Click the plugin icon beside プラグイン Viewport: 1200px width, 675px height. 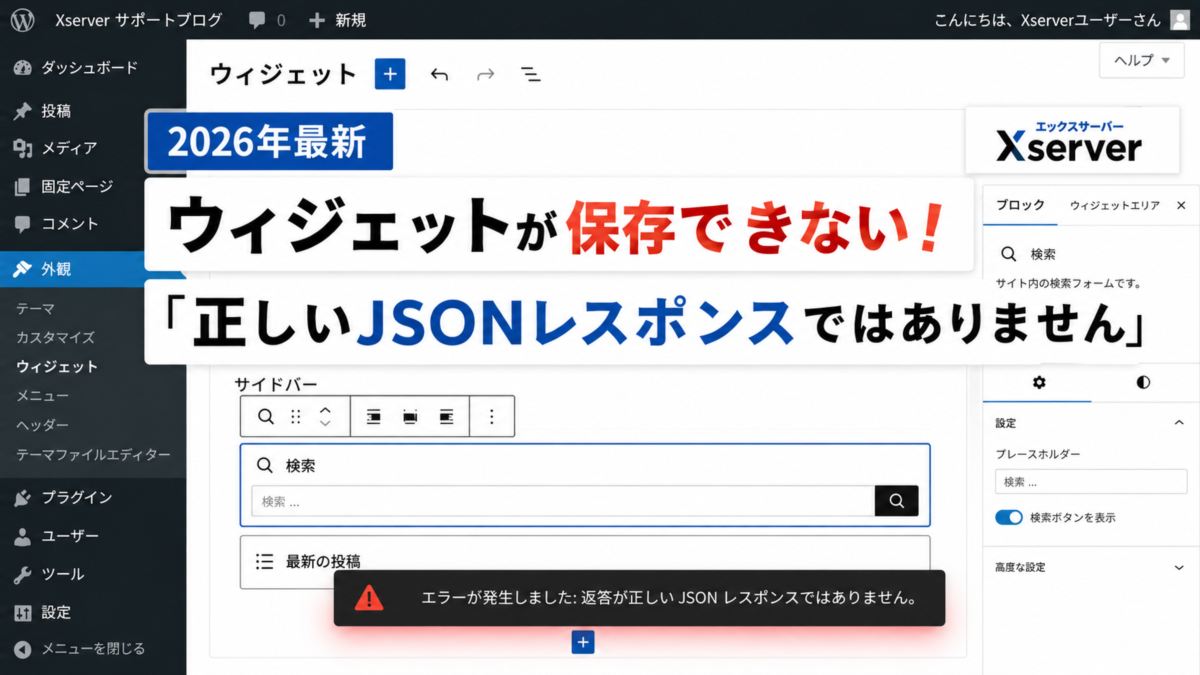[23, 497]
